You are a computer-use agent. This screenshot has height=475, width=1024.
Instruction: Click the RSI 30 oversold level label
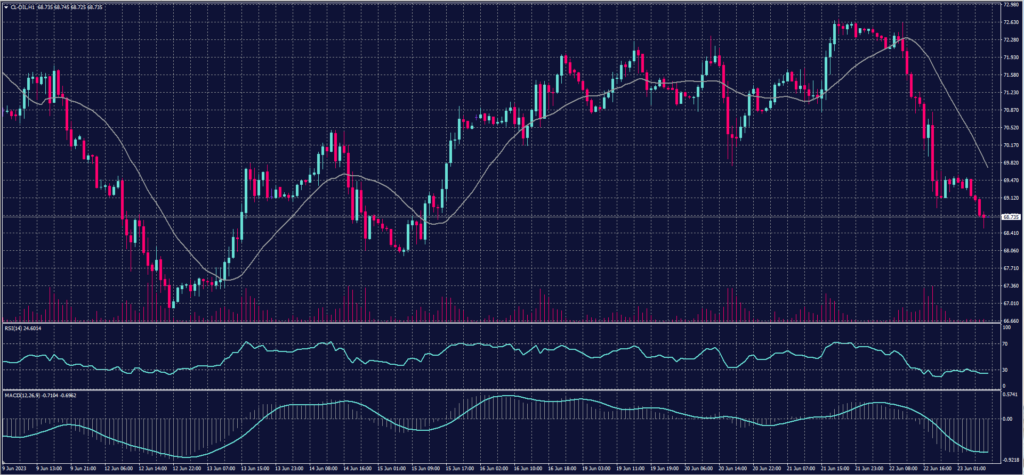tap(1004, 369)
